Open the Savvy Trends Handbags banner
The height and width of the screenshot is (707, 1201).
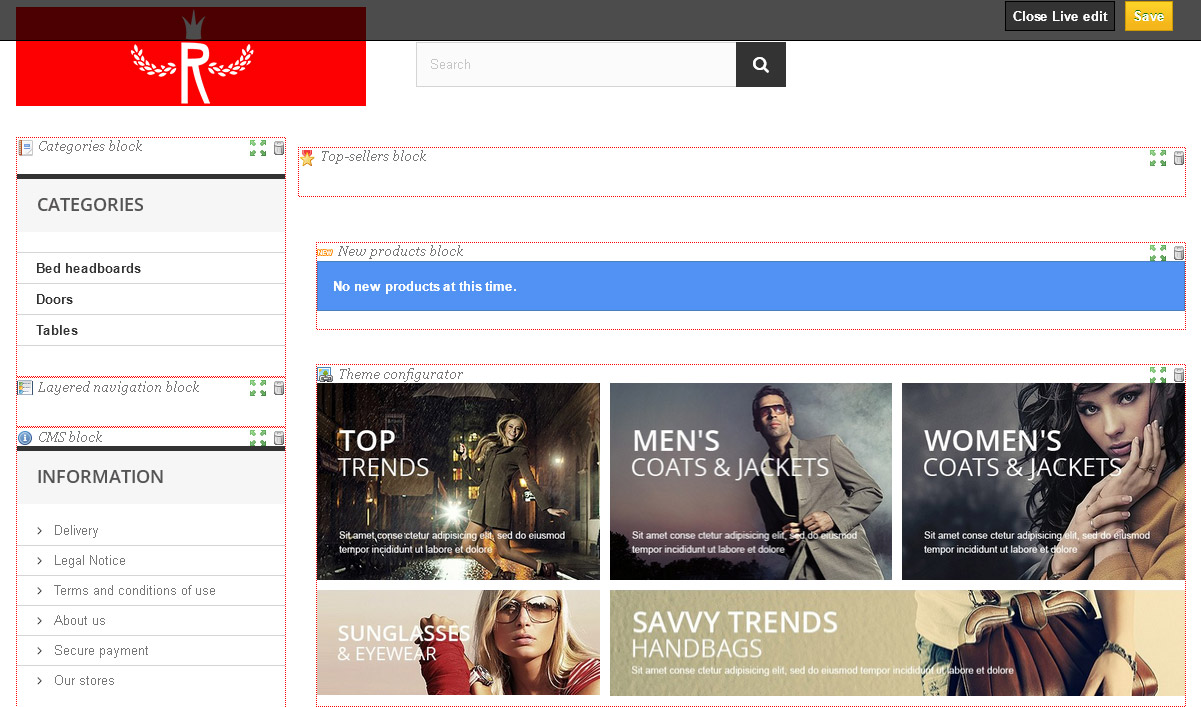(x=897, y=643)
